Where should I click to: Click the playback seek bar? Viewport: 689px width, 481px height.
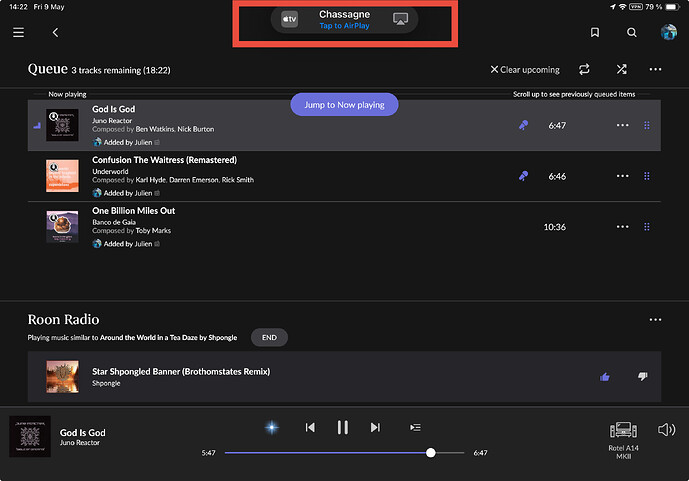coord(344,453)
